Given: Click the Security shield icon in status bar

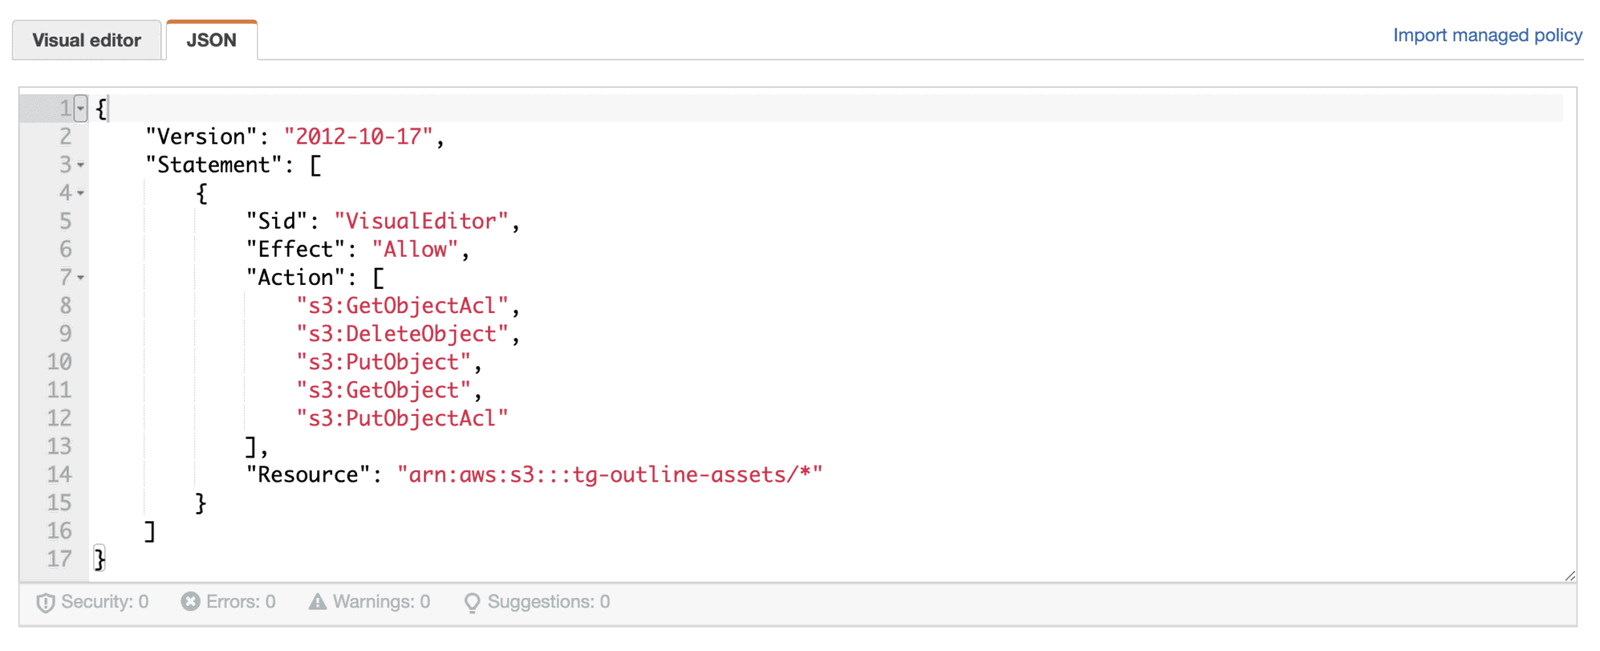Looking at the screenshot, I should 45,603.
